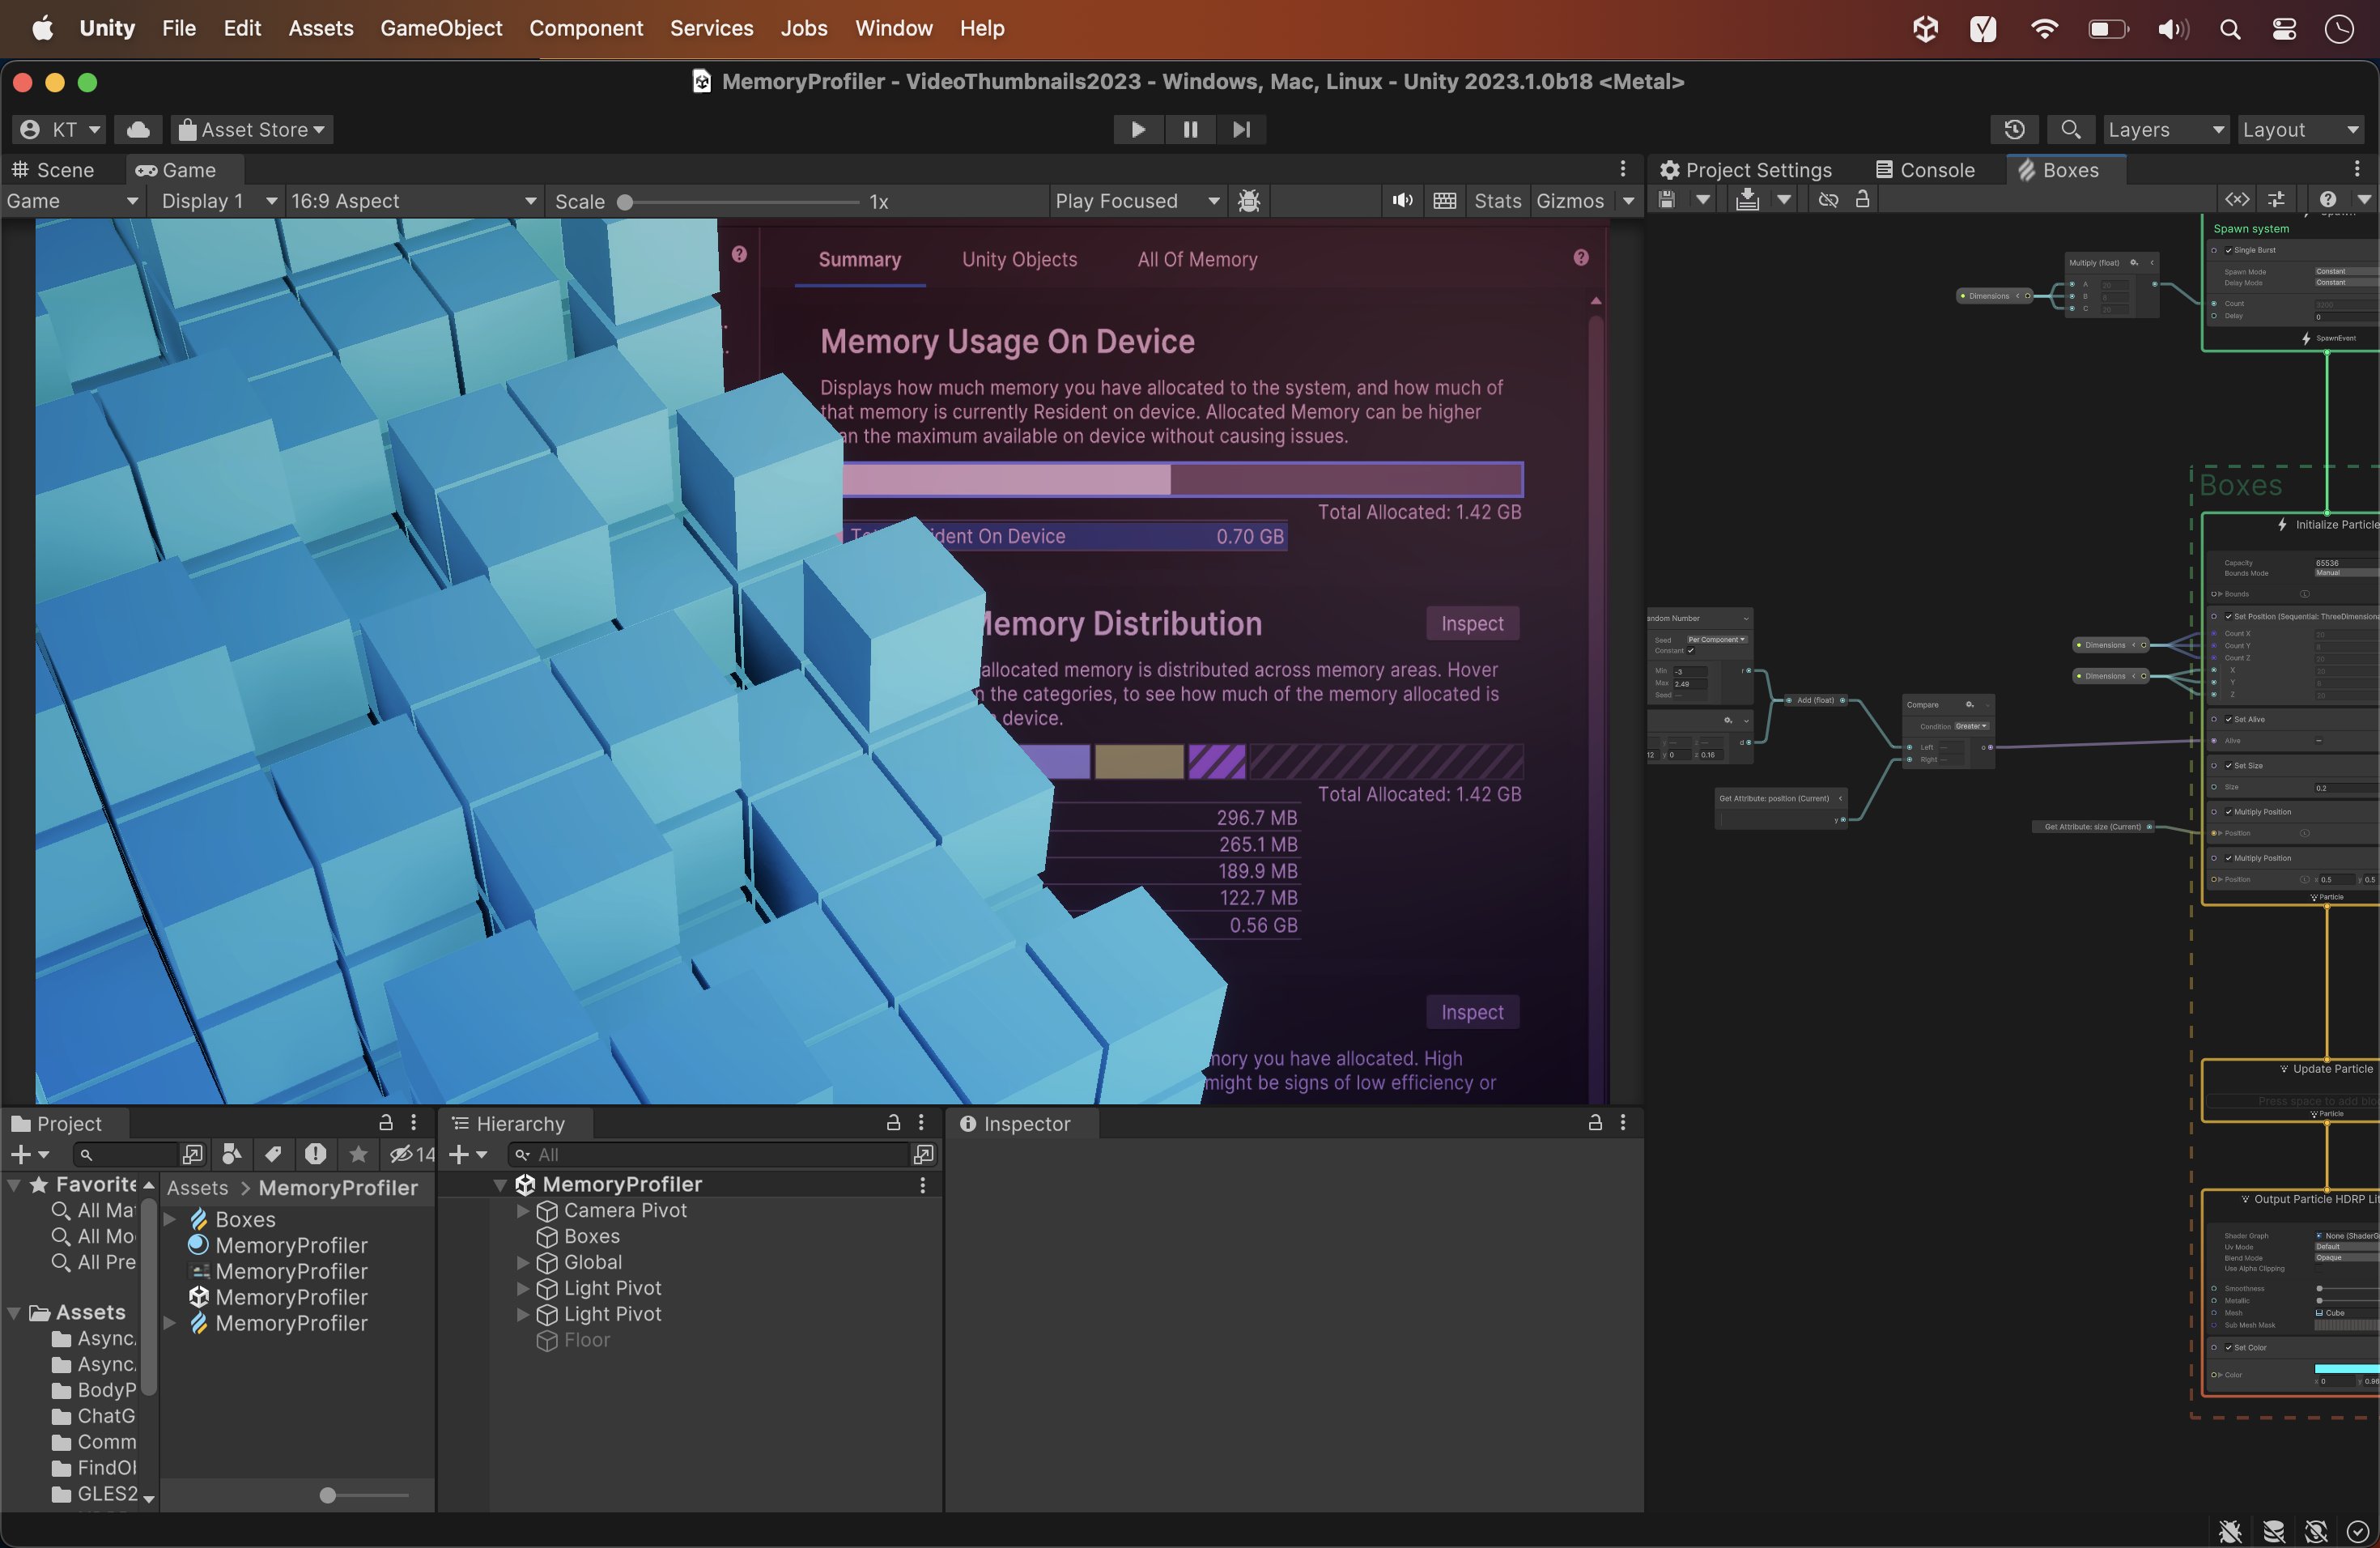Image resolution: width=2380 pixels, height=1548 pixels.
Task: Open the Play Focused dropdown
Action: 1137,201
